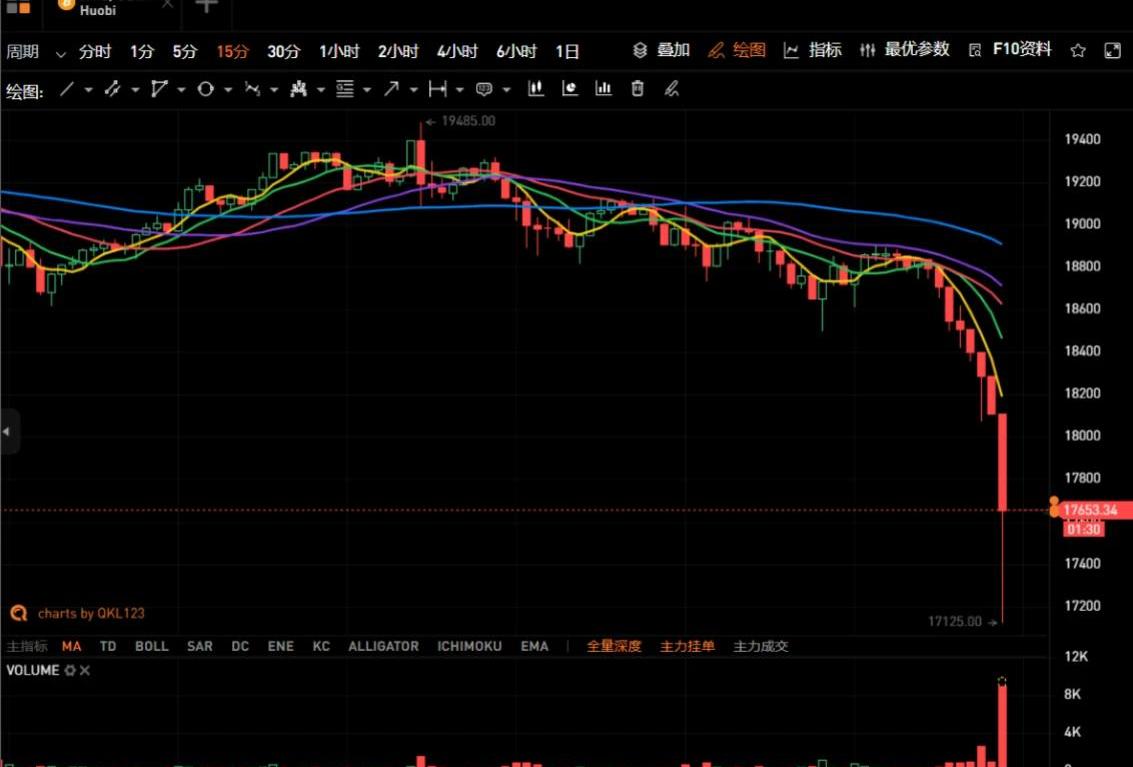Toggle the 全量深度 depth overlay

click(x=614, y=647)
